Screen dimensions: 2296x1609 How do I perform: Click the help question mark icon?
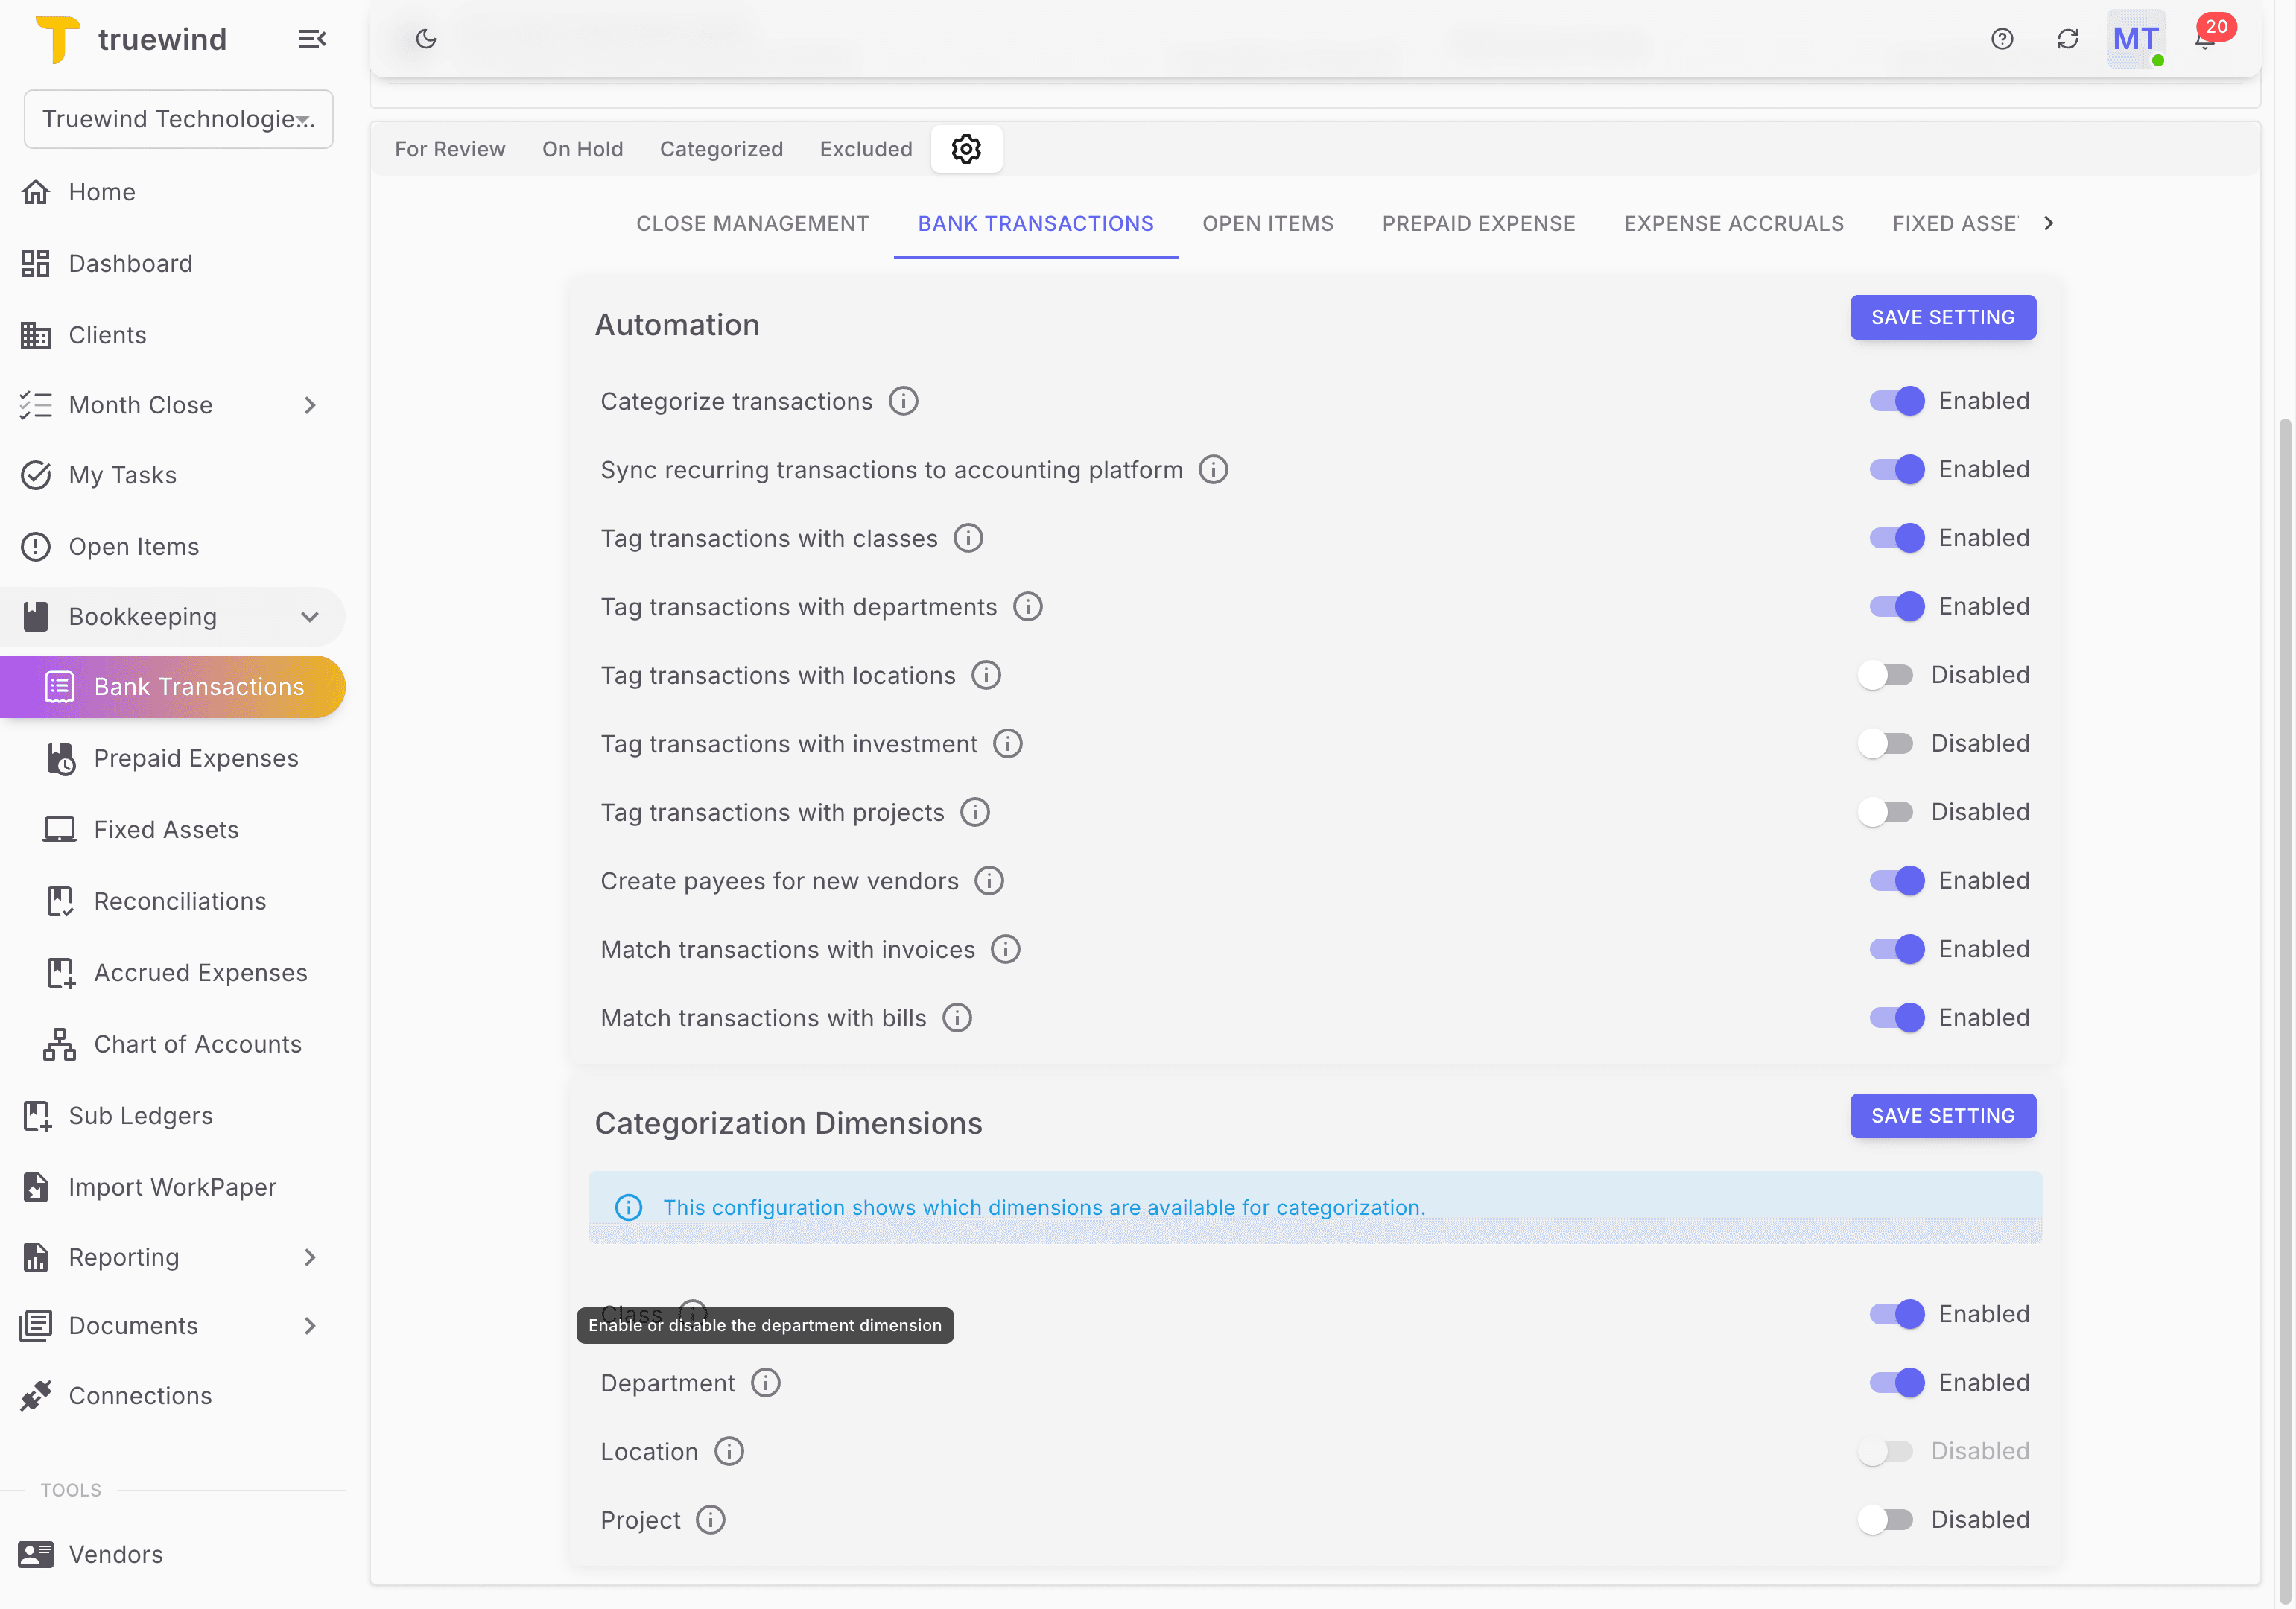click(x=2002, y=39)
